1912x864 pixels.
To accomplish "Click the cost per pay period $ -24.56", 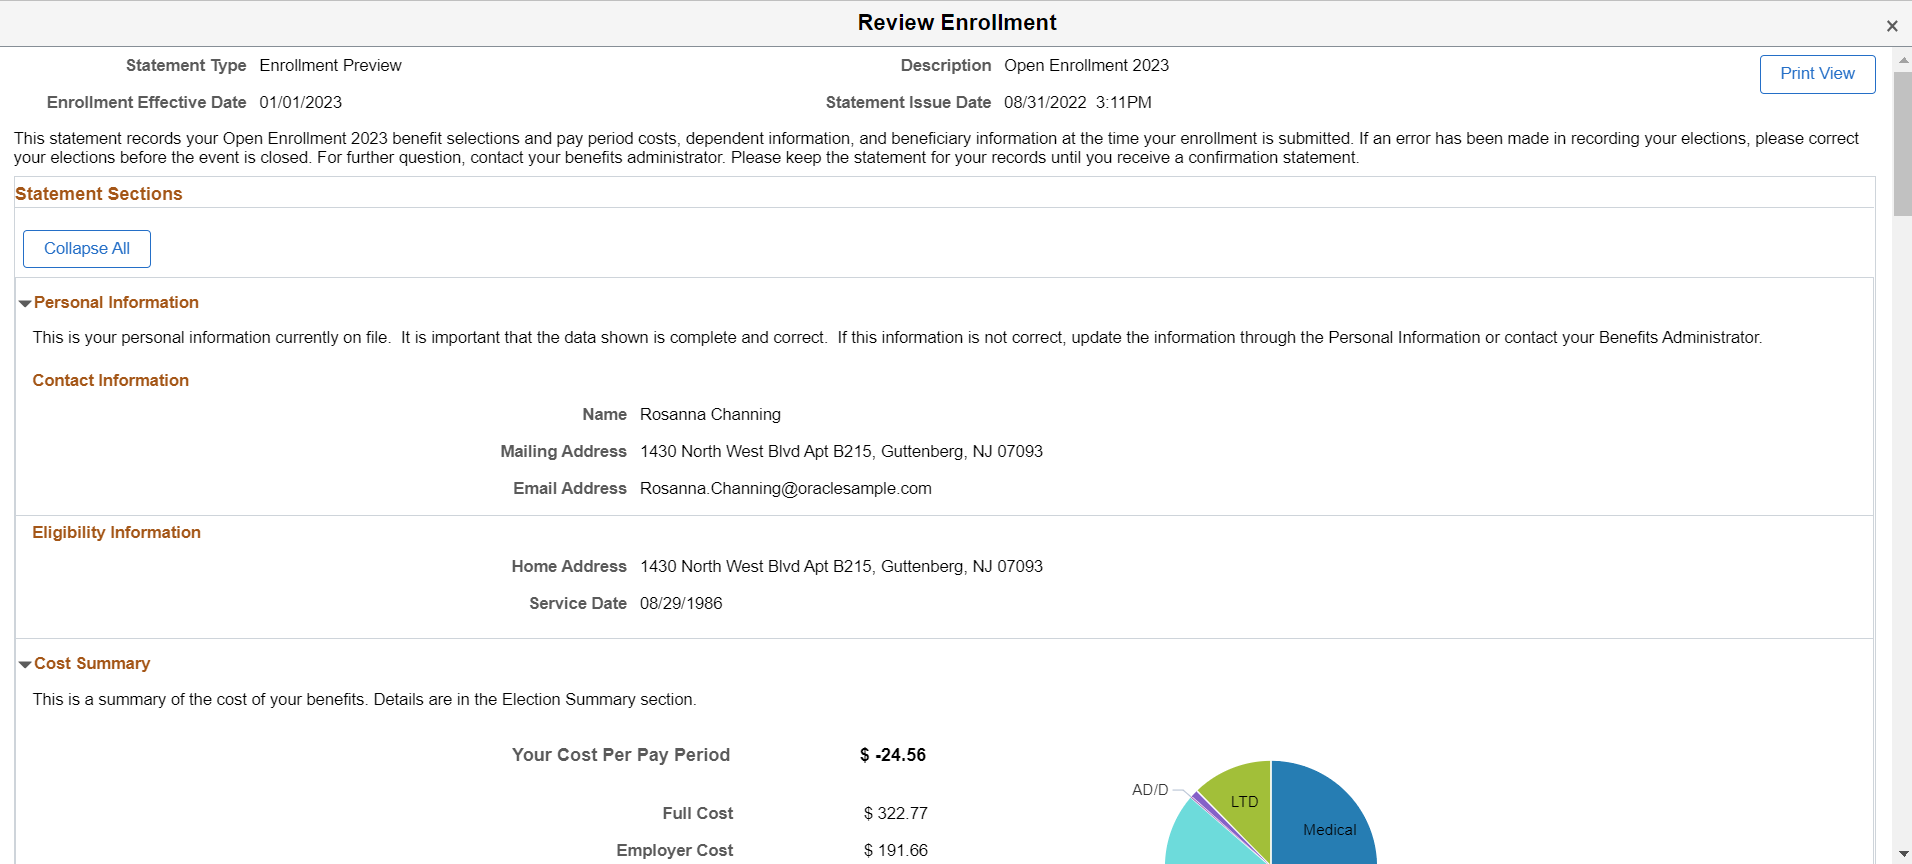I will tap(893, 755).
